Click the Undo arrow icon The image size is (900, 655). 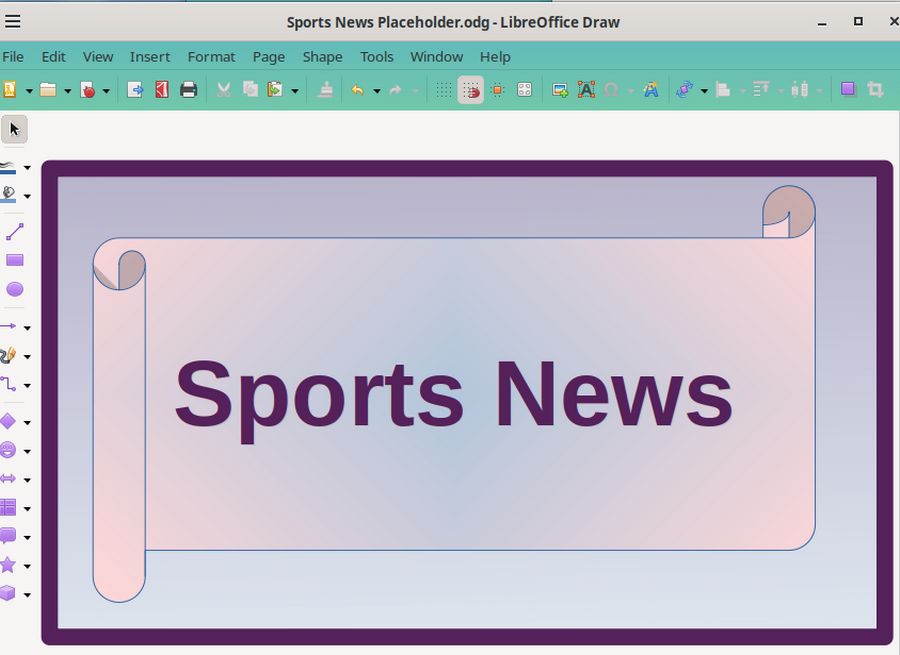pyautogui.click(x=357, y=90)
